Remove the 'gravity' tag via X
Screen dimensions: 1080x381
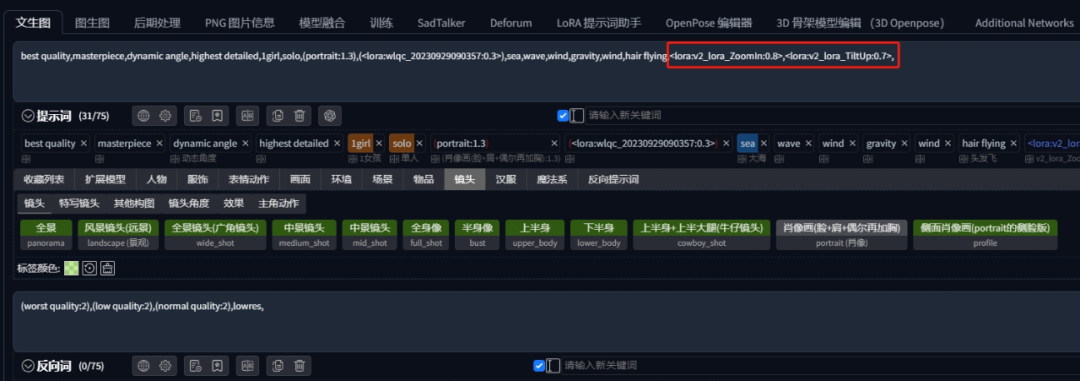pos(905,144)
